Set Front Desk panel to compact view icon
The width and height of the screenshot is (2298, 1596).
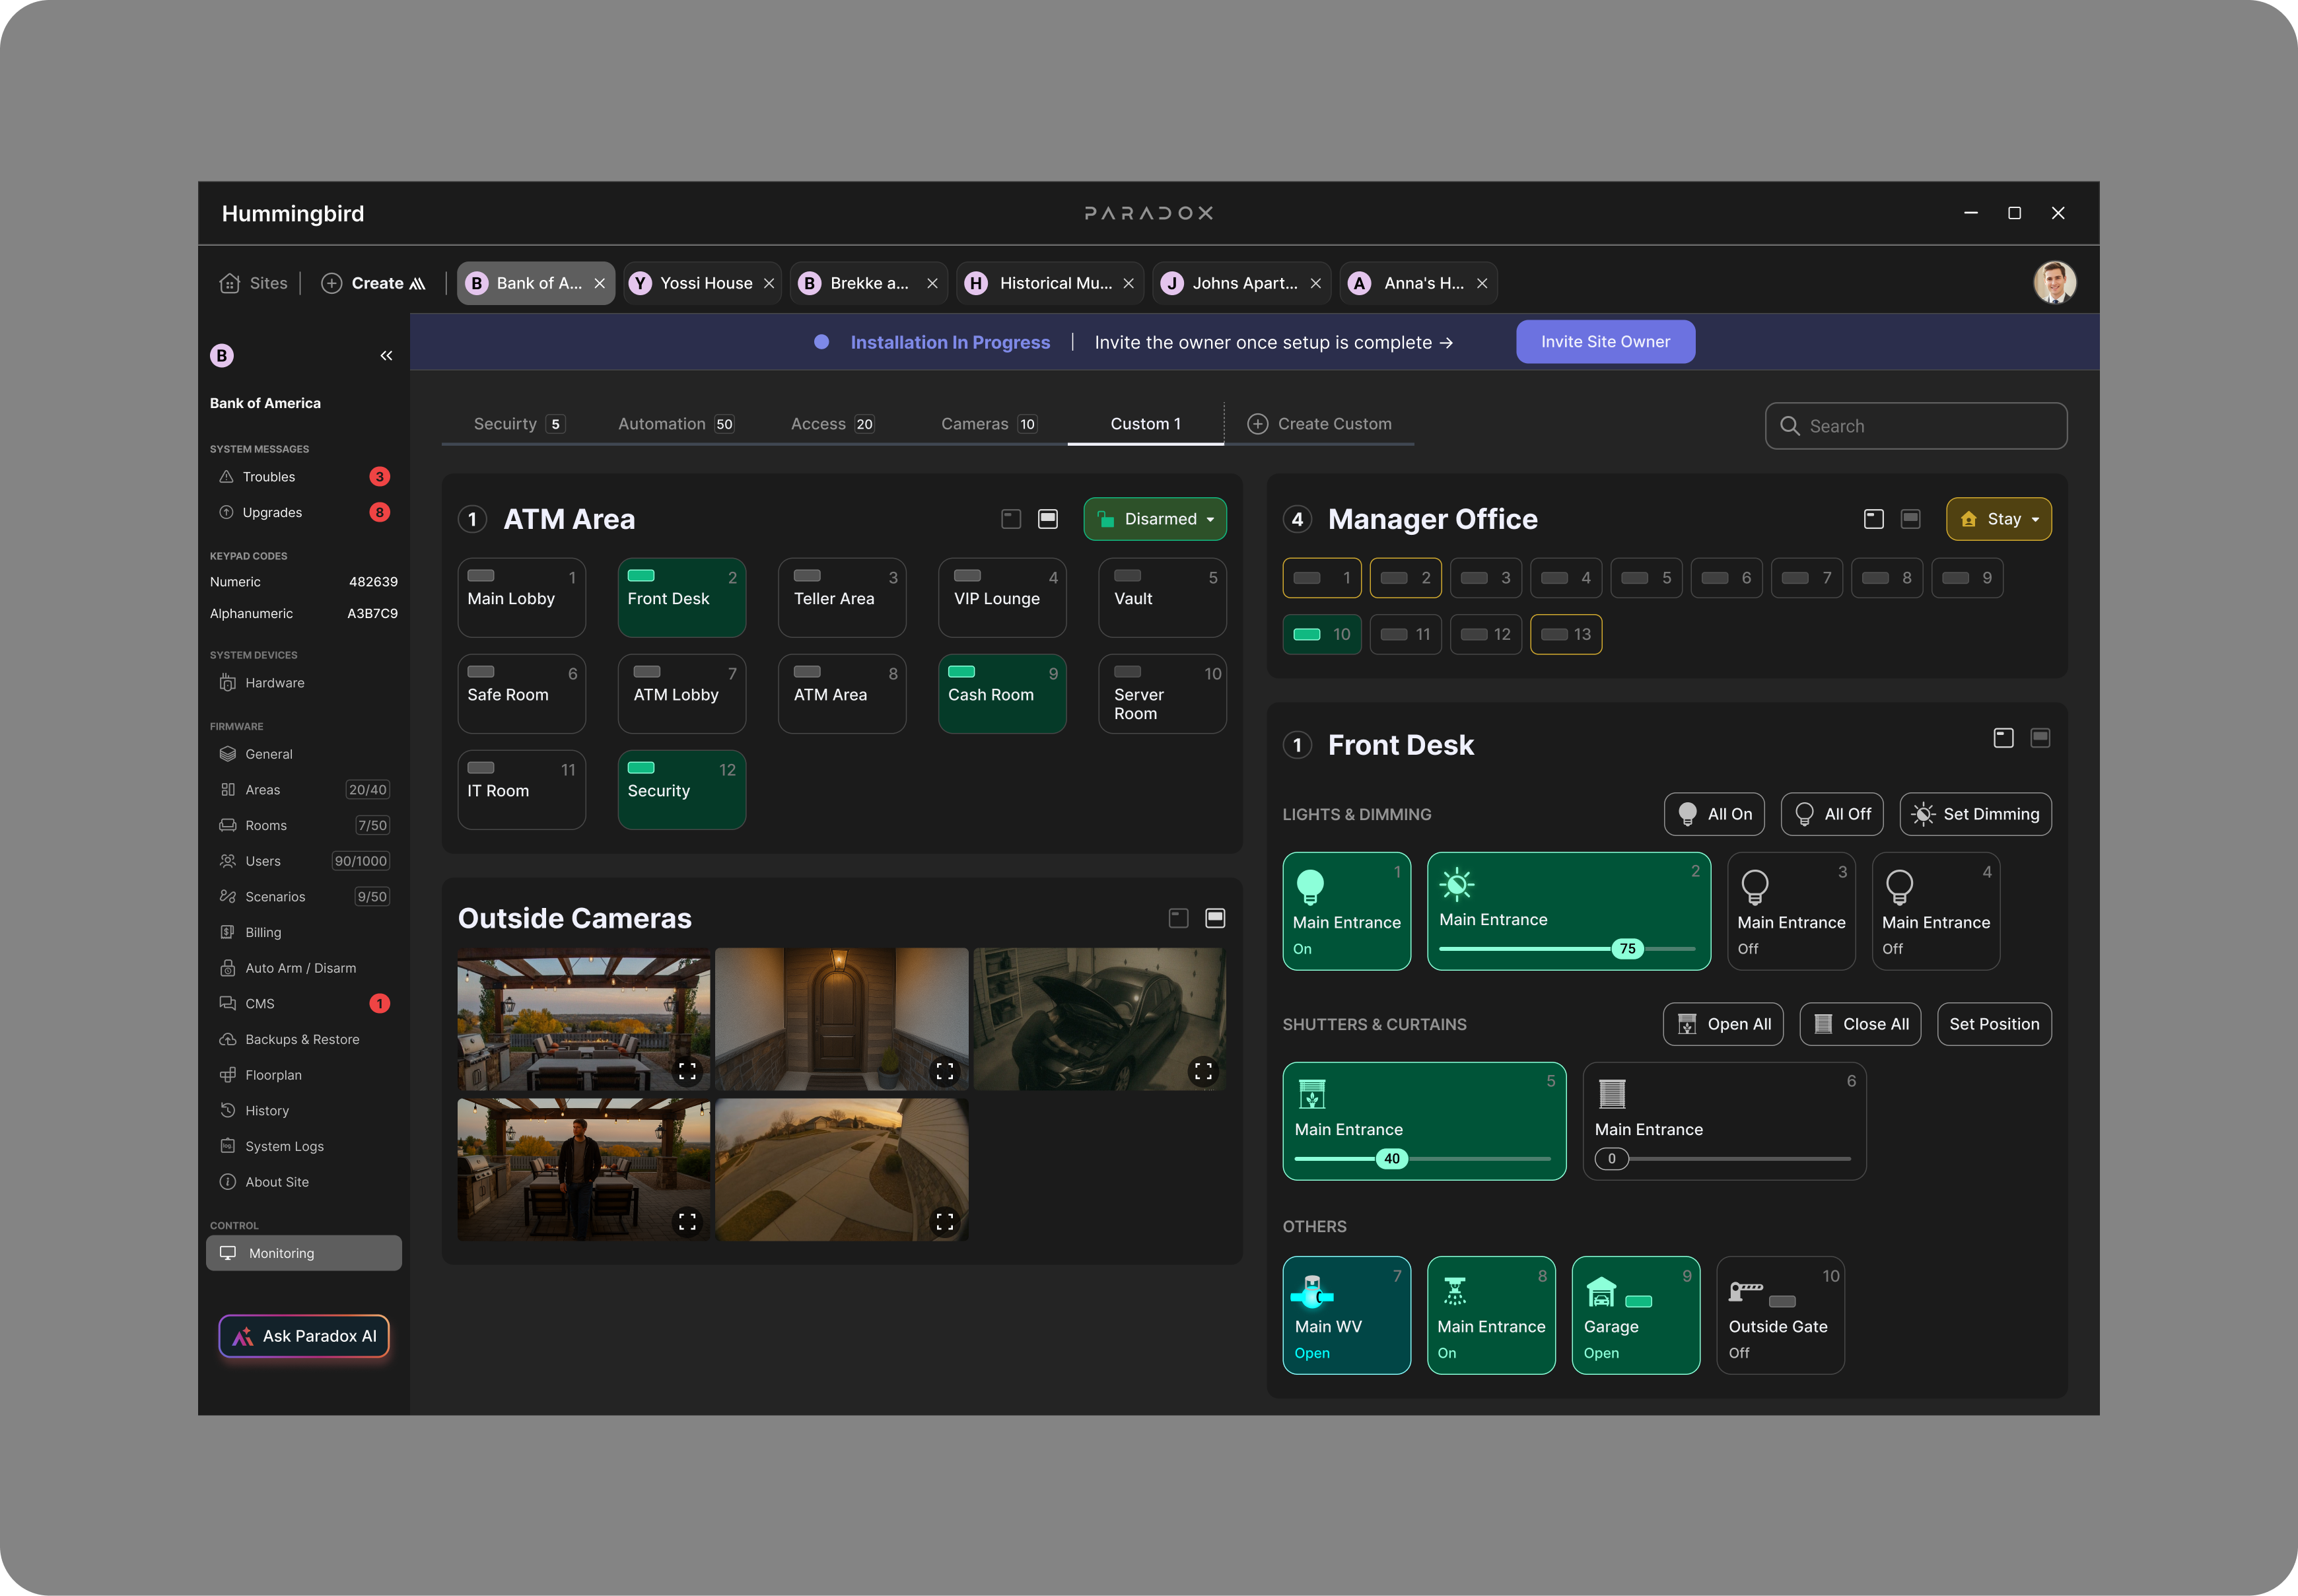2004,738
